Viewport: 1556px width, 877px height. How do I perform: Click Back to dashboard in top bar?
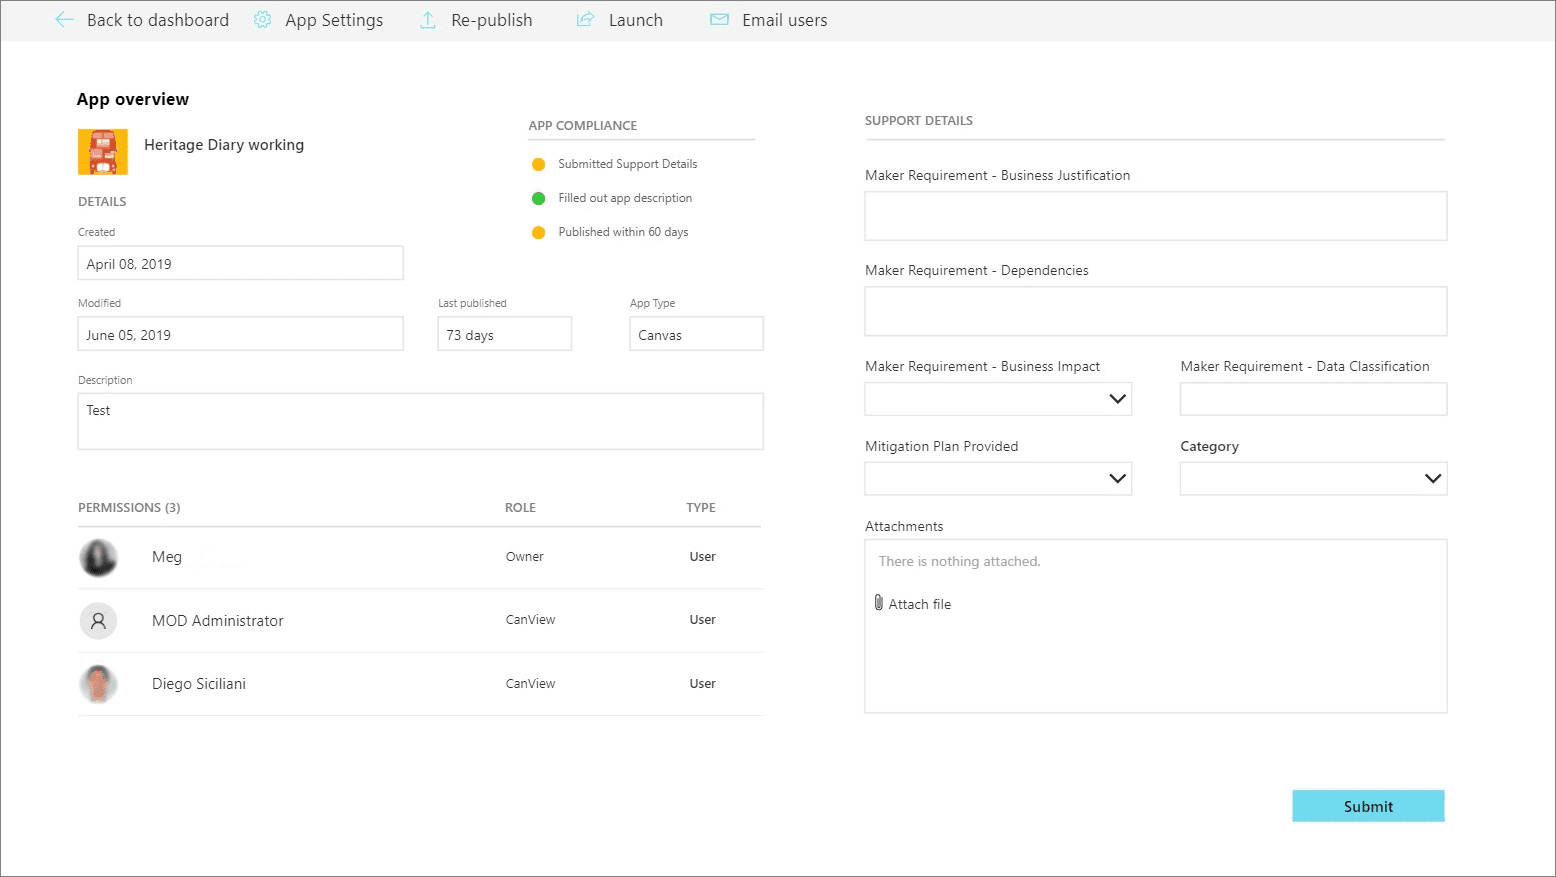tap(157, 20)
